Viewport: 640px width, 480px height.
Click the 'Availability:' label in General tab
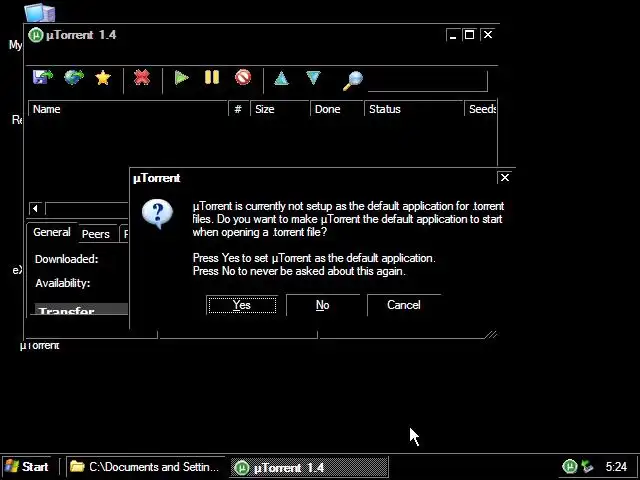point(63,283)
